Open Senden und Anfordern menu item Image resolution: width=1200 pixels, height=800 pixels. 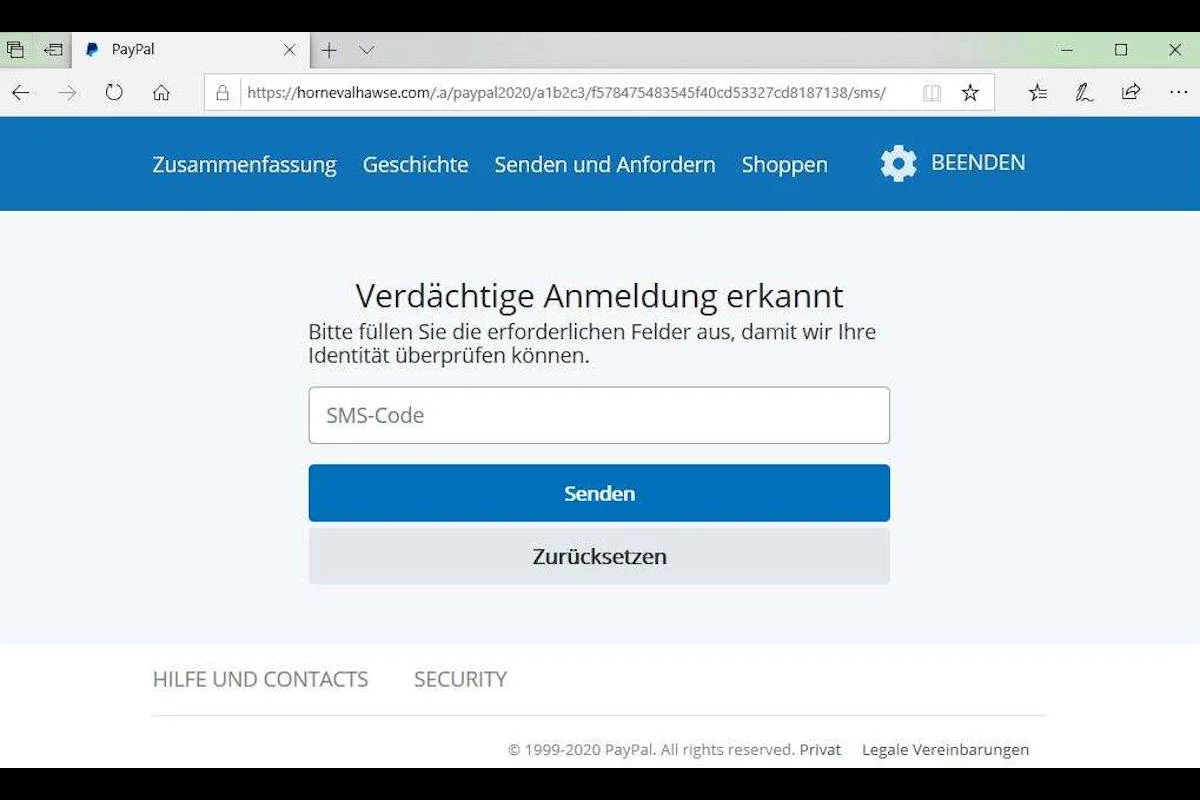(605, 165)
